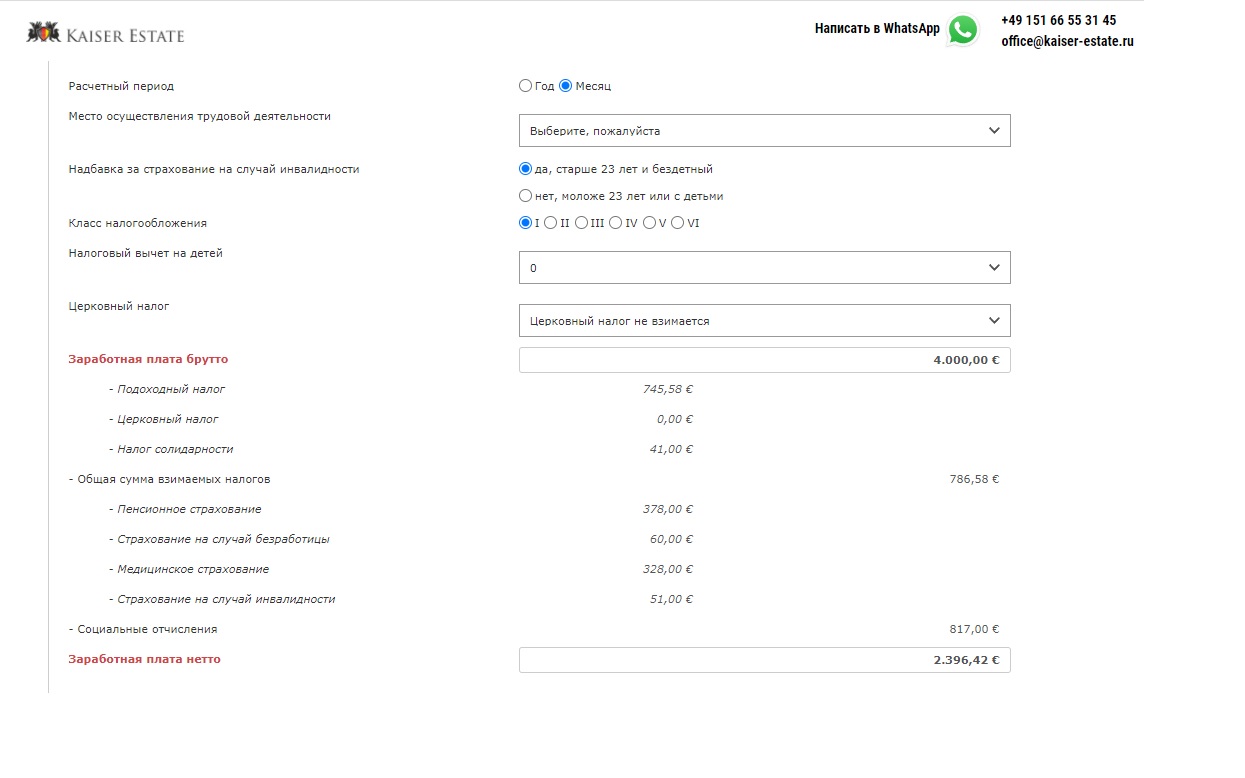Expand the child tax allowance dropdown
Image resolution: width=1245 pixels, height=778 pixels.
point(764,268)
